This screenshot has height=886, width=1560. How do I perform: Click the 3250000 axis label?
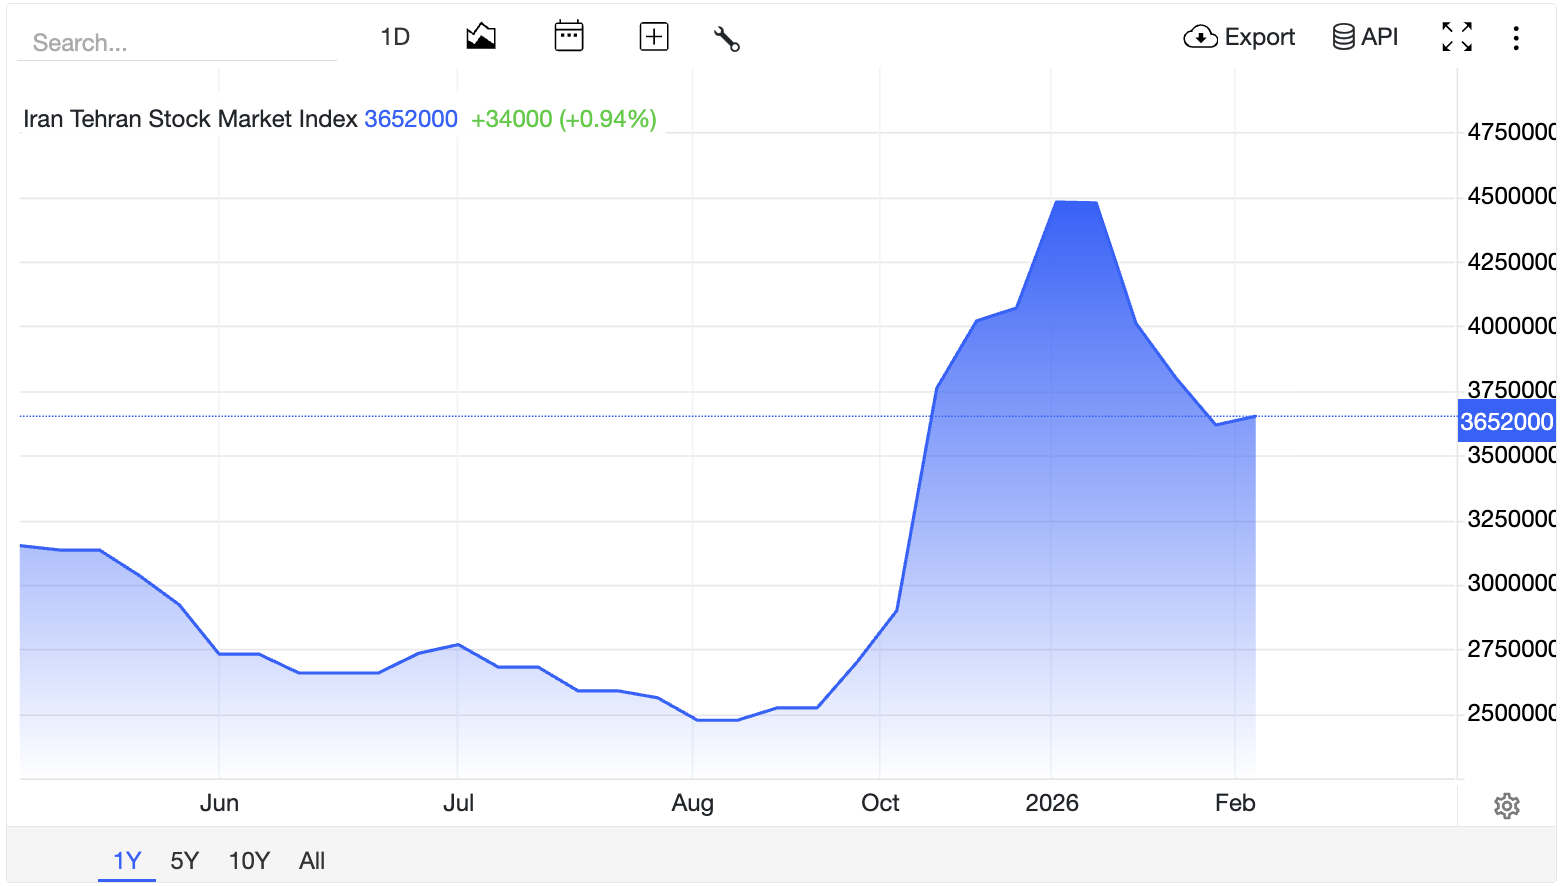(x=1511, y=519)
